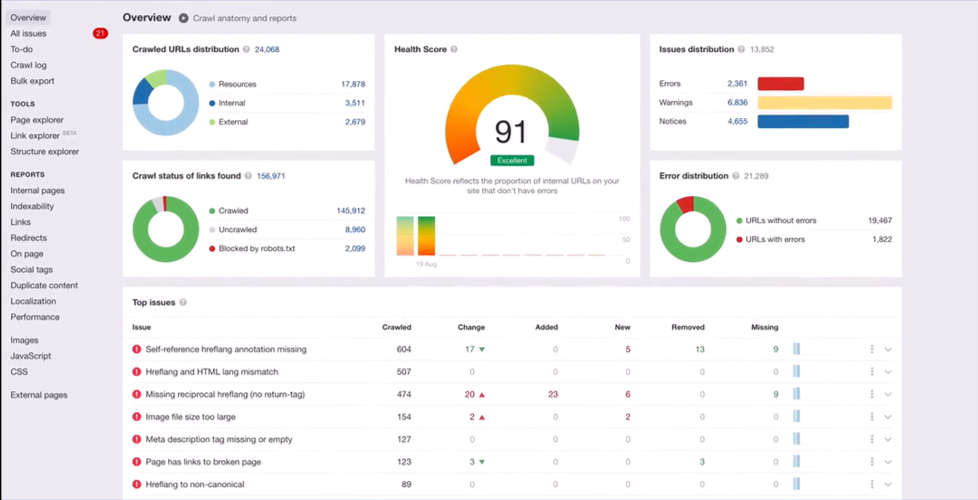Click help icon beside Health Score title
Screen dimensions: 978x500
click(454, 49)
